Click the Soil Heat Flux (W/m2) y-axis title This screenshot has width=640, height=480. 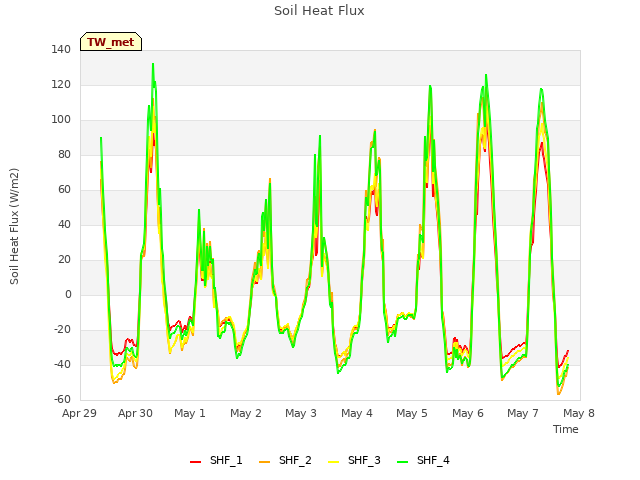pyautogui.click(x=14, y=226)
